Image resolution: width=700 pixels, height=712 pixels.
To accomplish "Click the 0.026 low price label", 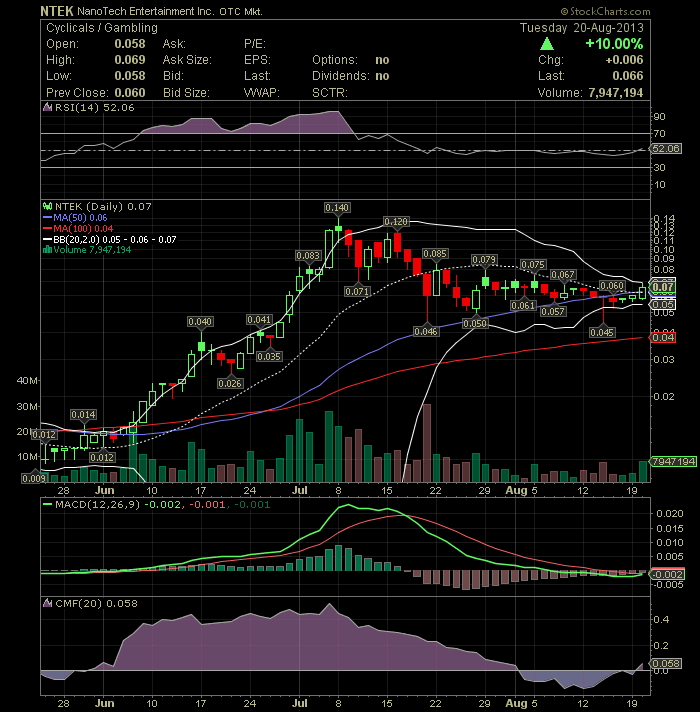I will [230, 383].
